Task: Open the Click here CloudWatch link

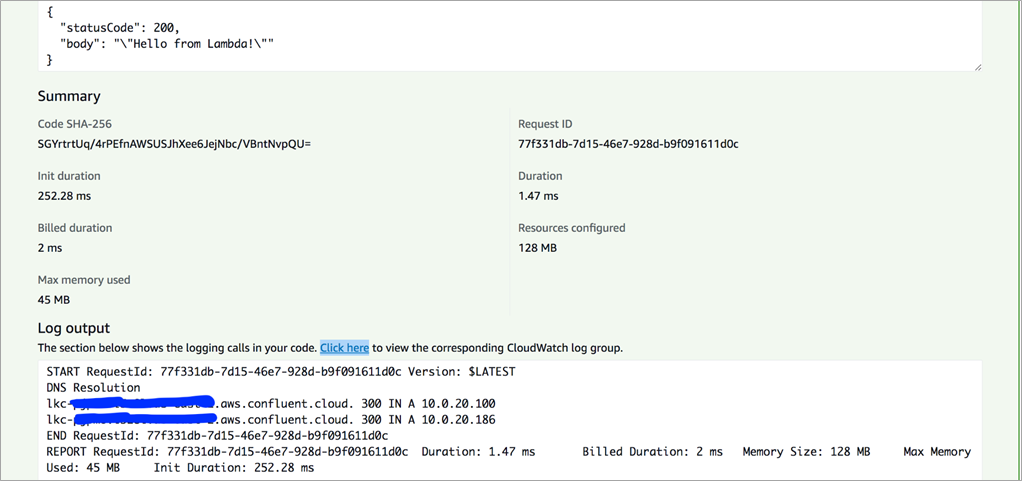Action: tap(344, 348)
